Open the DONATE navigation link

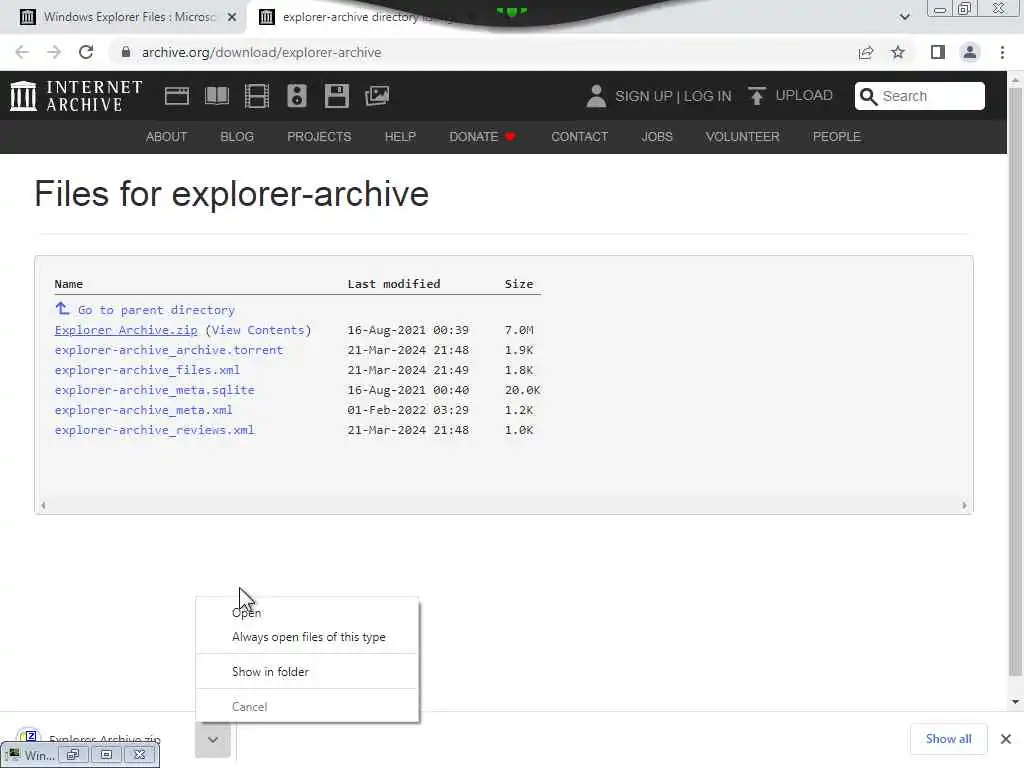pos(483,136)
